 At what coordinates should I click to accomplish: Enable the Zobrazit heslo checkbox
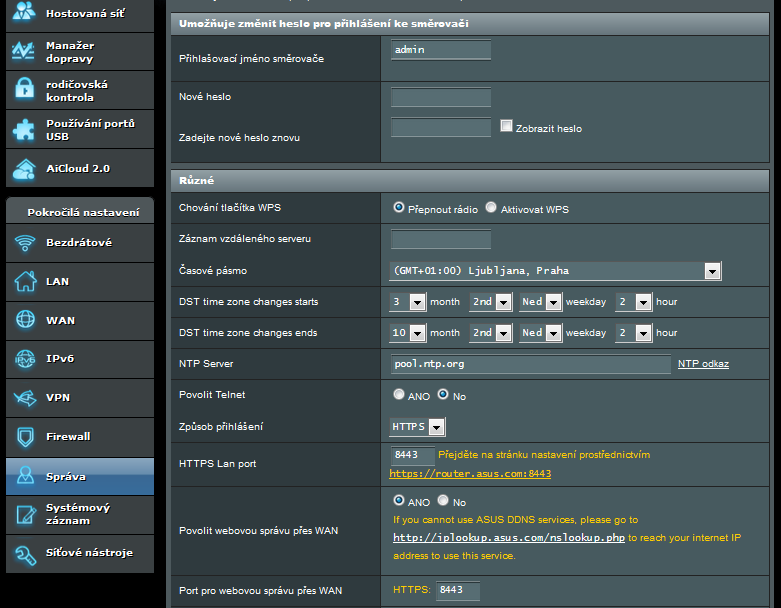506,127
